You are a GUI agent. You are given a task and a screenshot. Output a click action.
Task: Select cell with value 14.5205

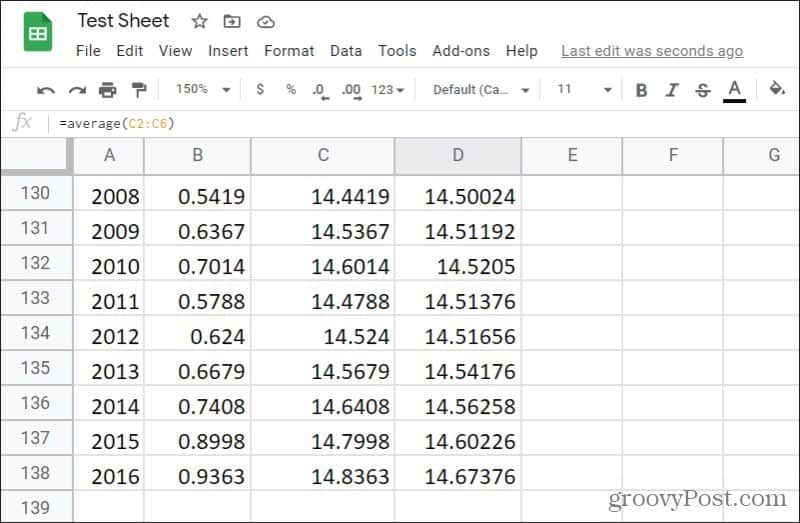458,264
